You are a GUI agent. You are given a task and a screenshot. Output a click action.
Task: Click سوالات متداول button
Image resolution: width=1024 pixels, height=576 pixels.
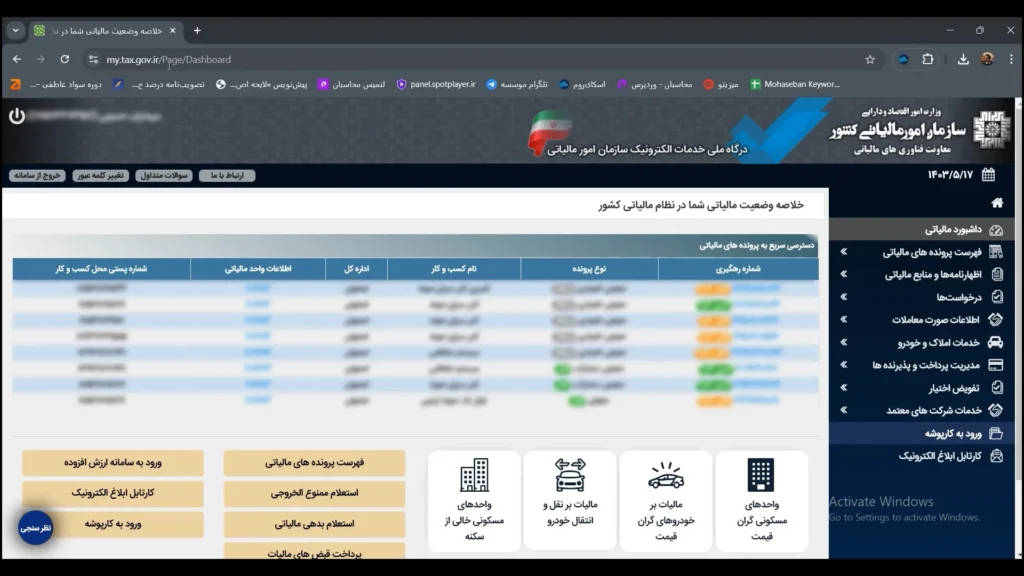click(x=164, y=175)
